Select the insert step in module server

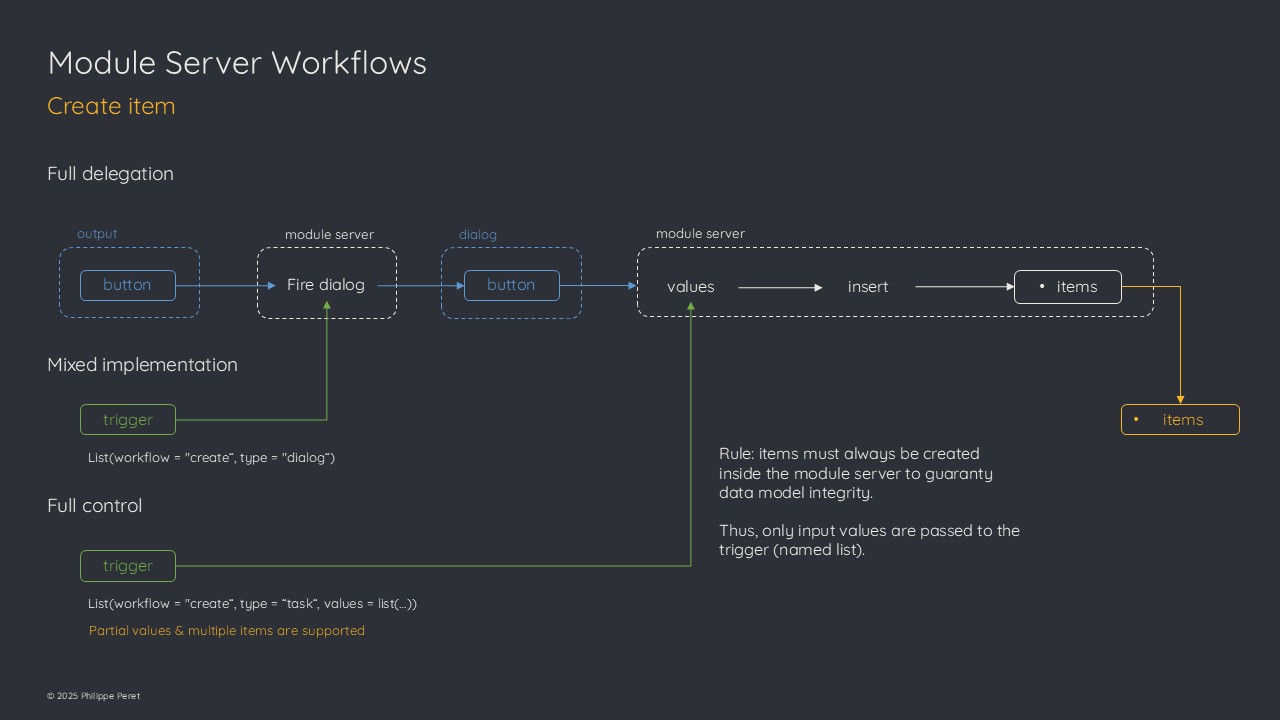tap(868, 287)
